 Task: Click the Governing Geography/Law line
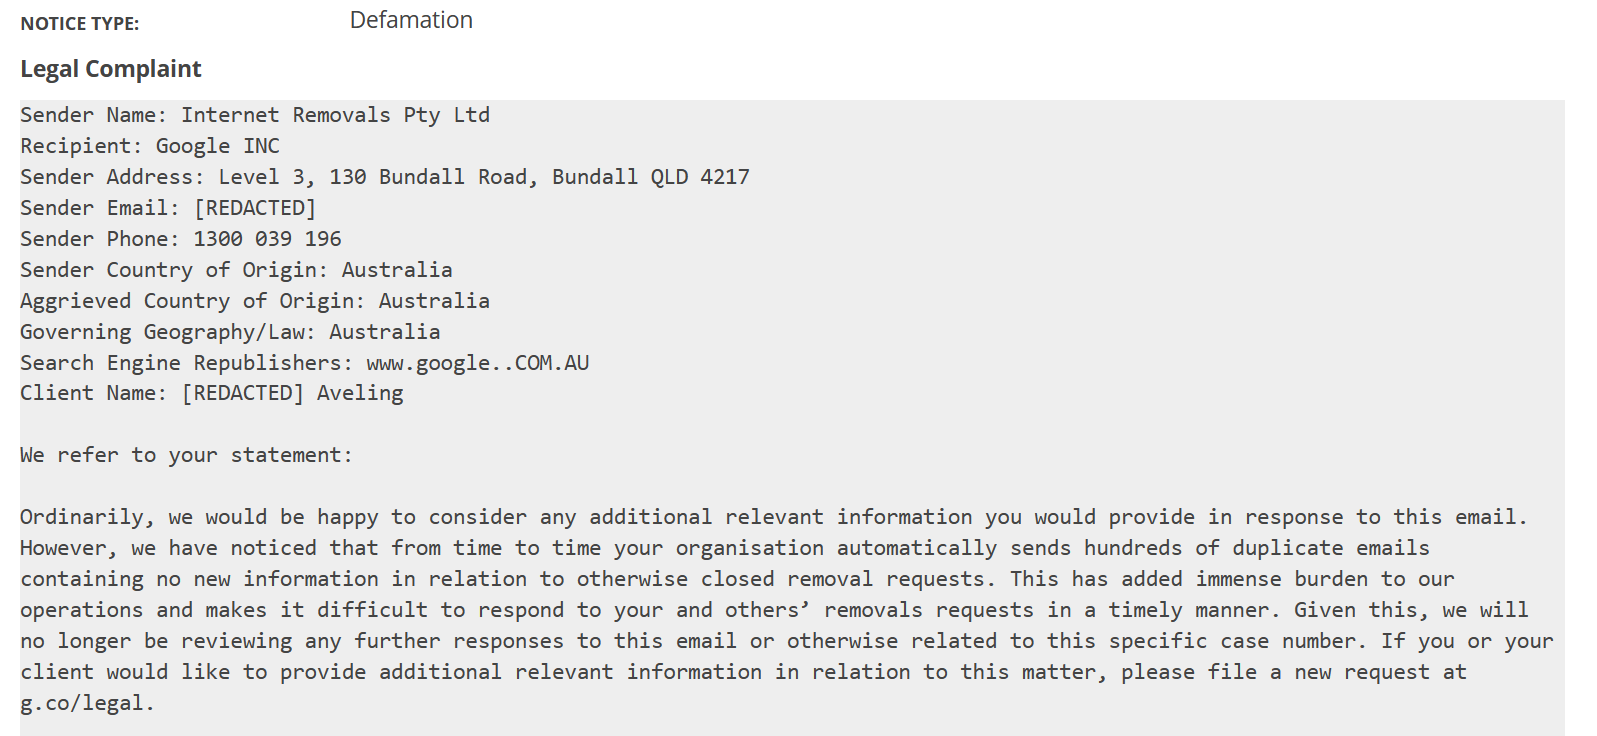tap(230, 332)
